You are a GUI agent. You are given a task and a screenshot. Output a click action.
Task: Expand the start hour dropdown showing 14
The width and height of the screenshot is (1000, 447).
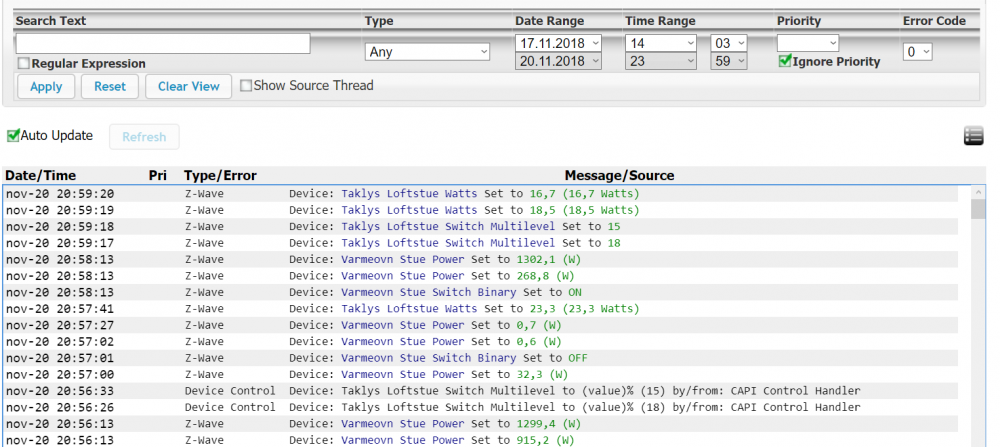[660, 43]
